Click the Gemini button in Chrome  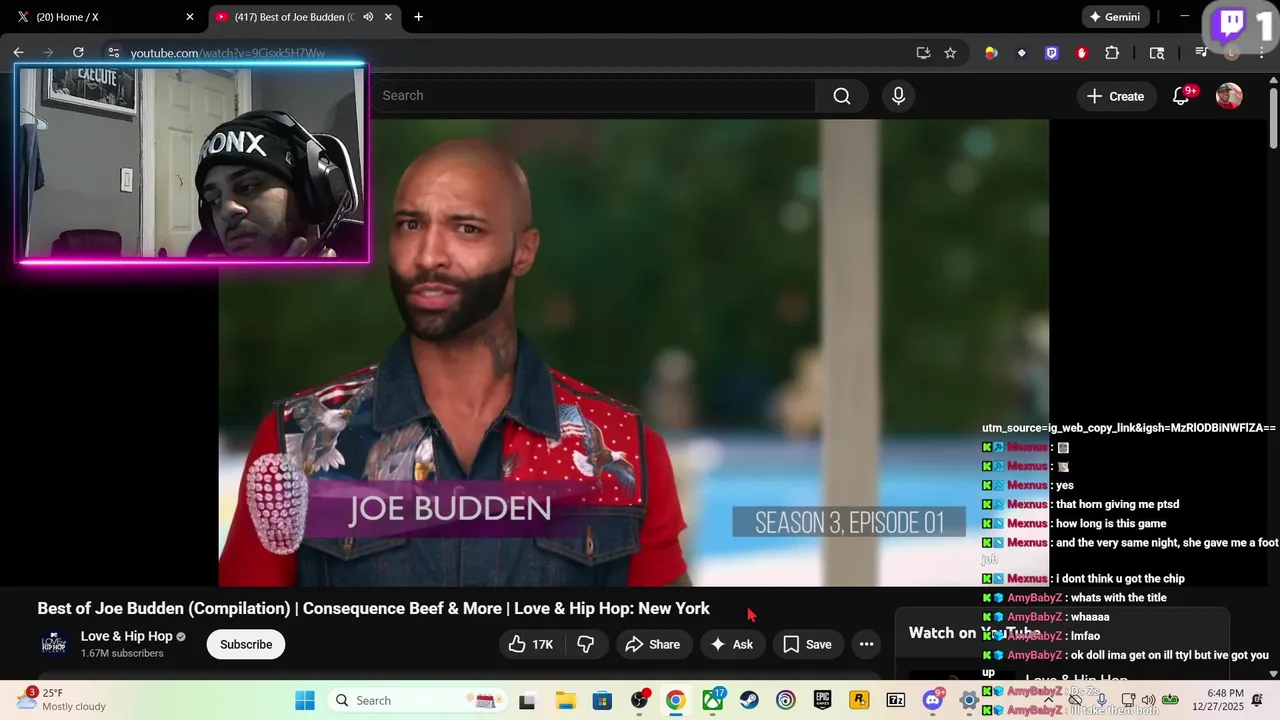click(x=1115, y=17)
